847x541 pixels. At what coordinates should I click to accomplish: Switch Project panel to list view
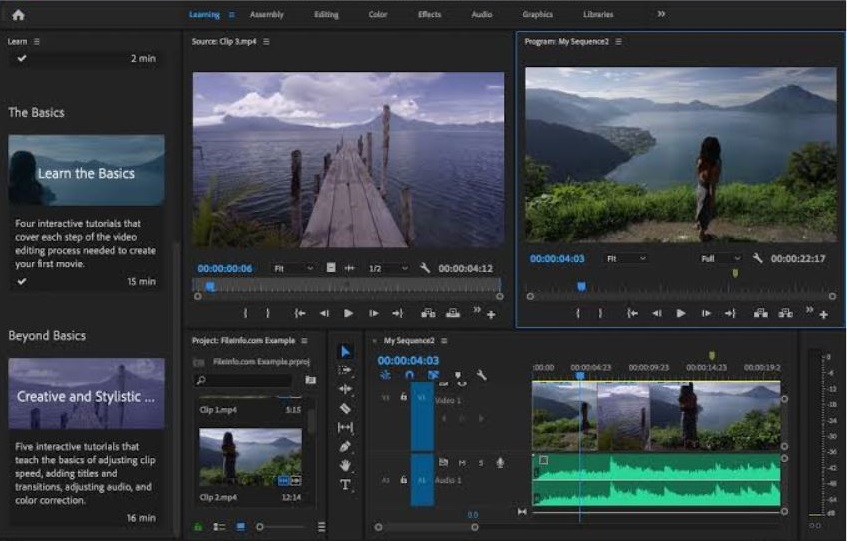[x=219, y=527]
